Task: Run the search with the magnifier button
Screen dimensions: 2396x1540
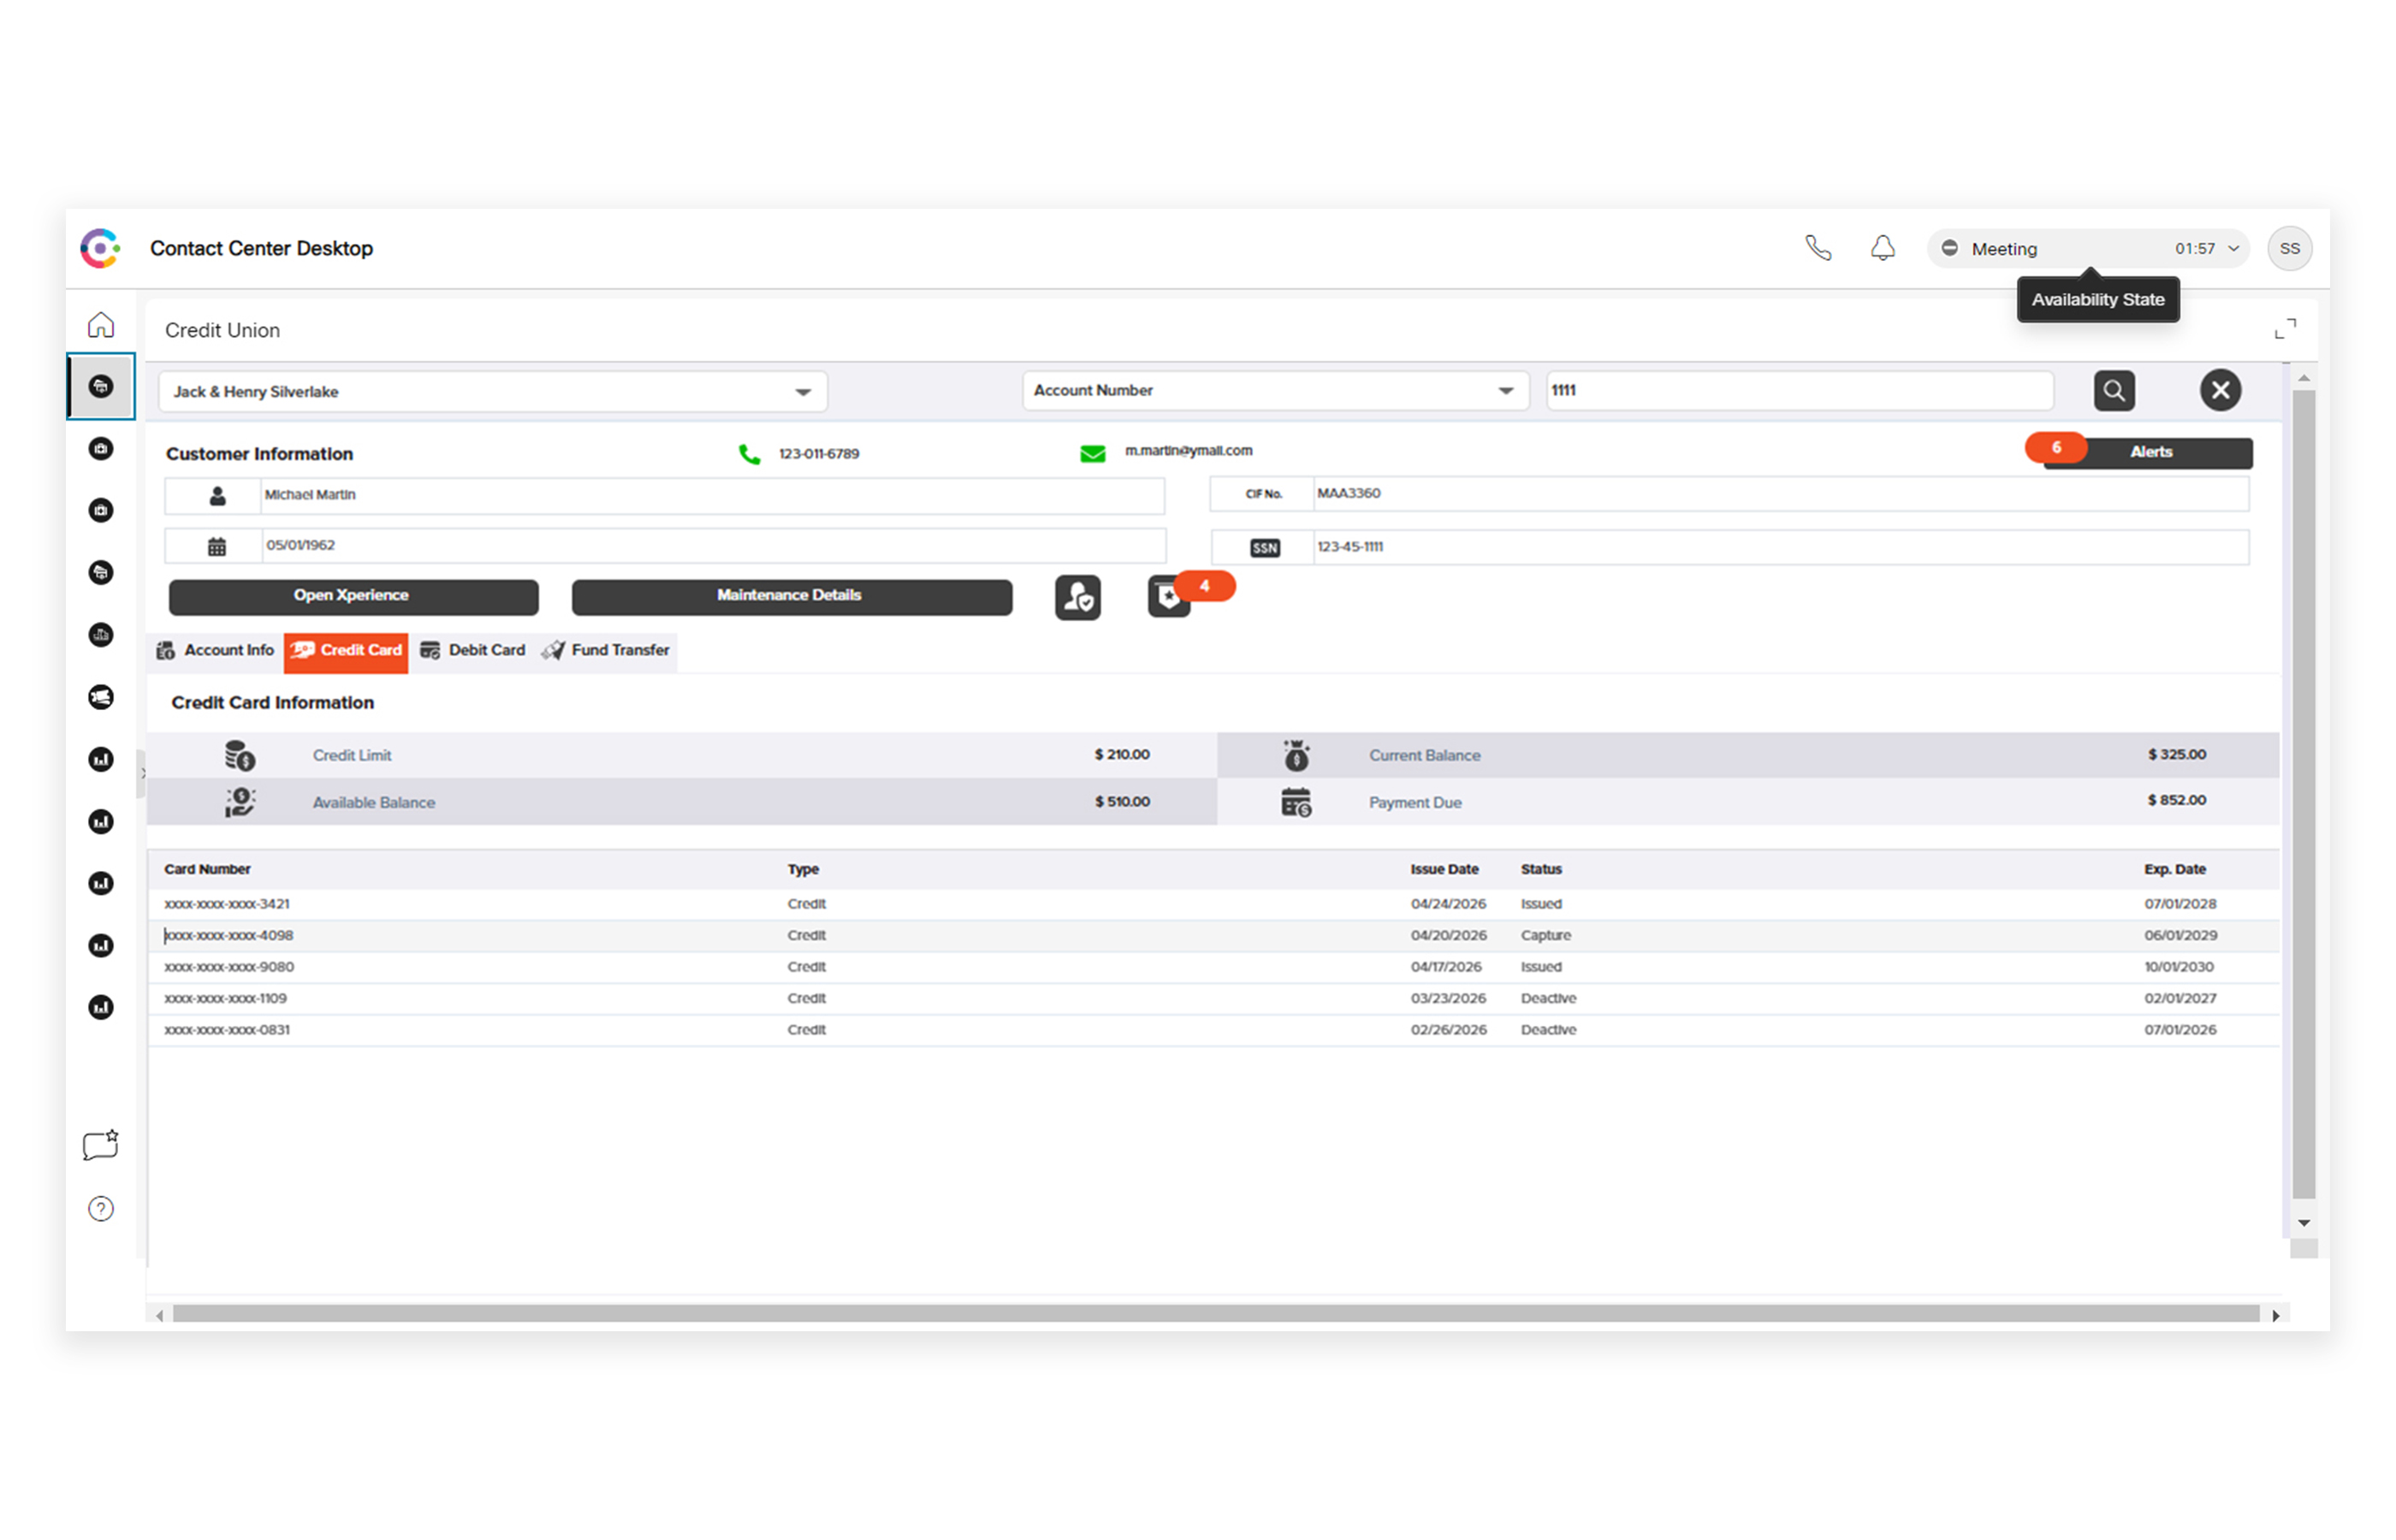Action: 2114,390
